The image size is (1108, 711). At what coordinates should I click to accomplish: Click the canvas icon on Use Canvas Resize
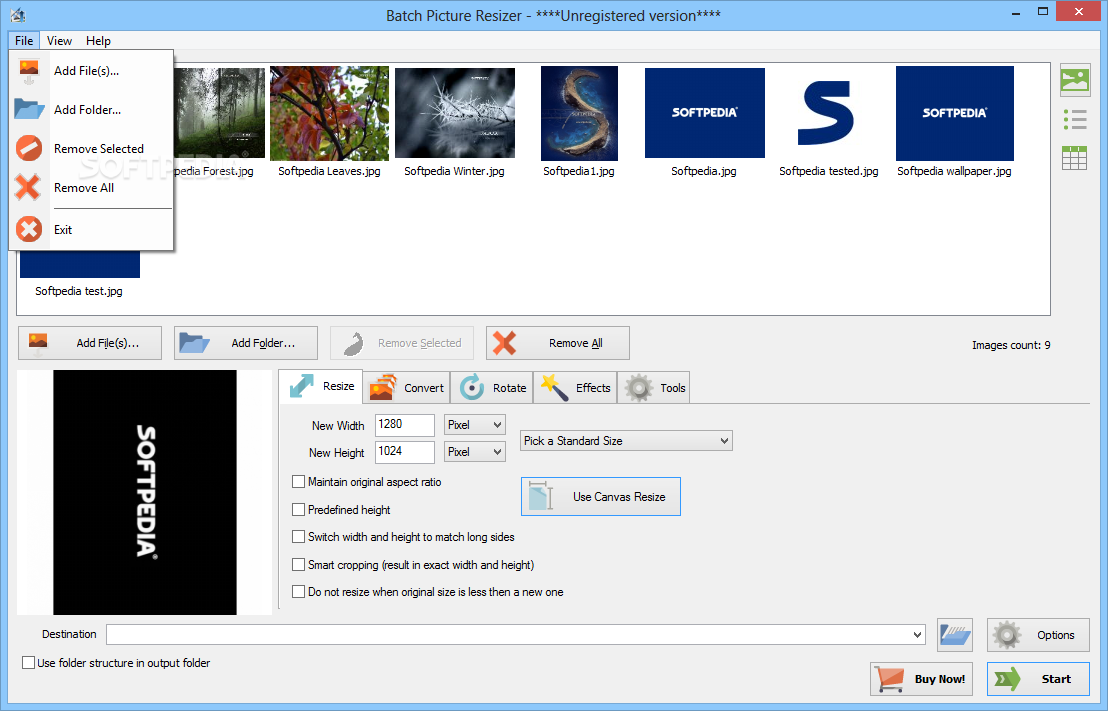[x=541, y=496]
